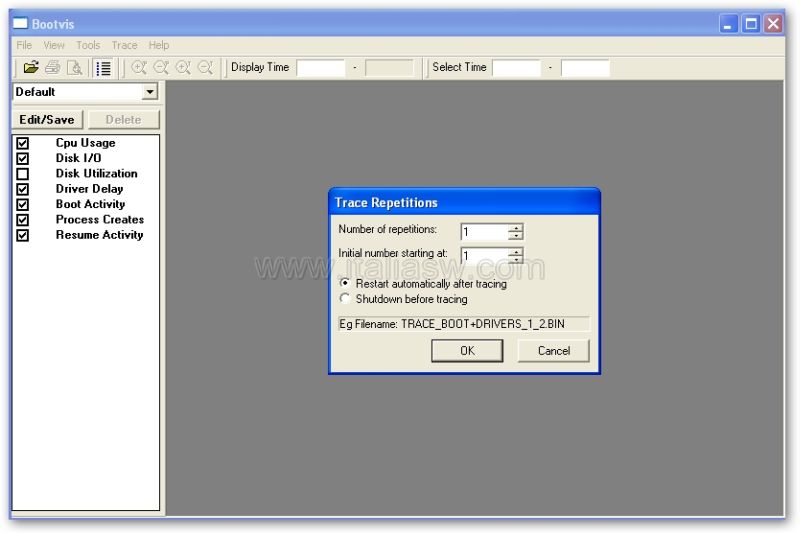This screenshot has height=533, width=800.
Task: Click the second Display Time field
Action: point(389,68)
